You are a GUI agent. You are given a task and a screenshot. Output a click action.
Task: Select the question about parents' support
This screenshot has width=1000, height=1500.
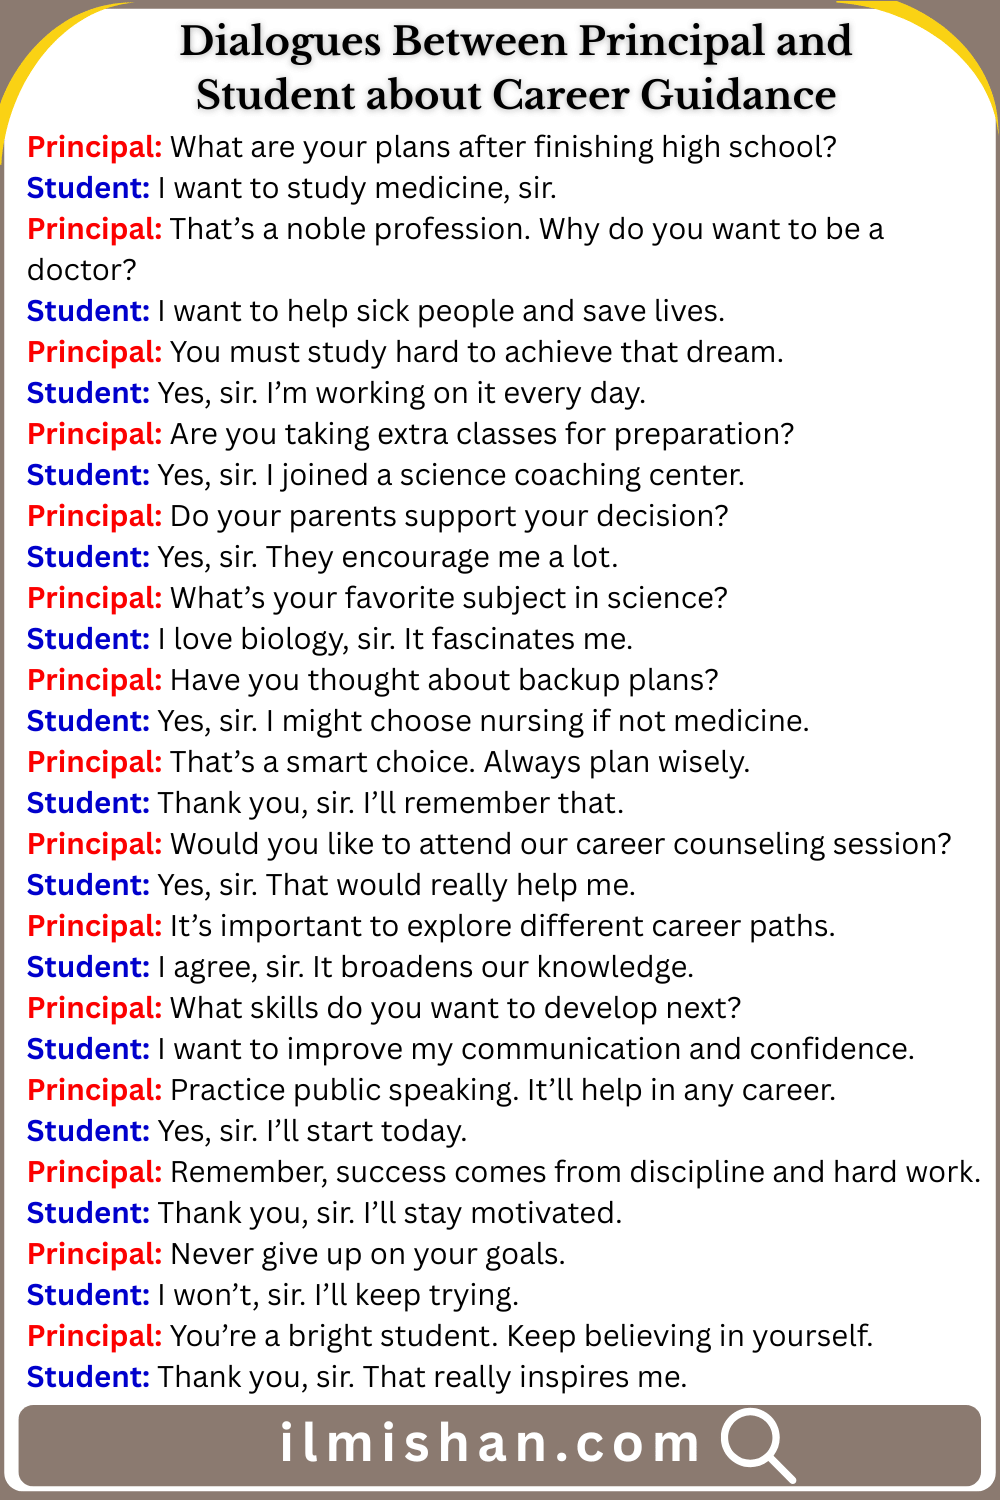point(449,516)
